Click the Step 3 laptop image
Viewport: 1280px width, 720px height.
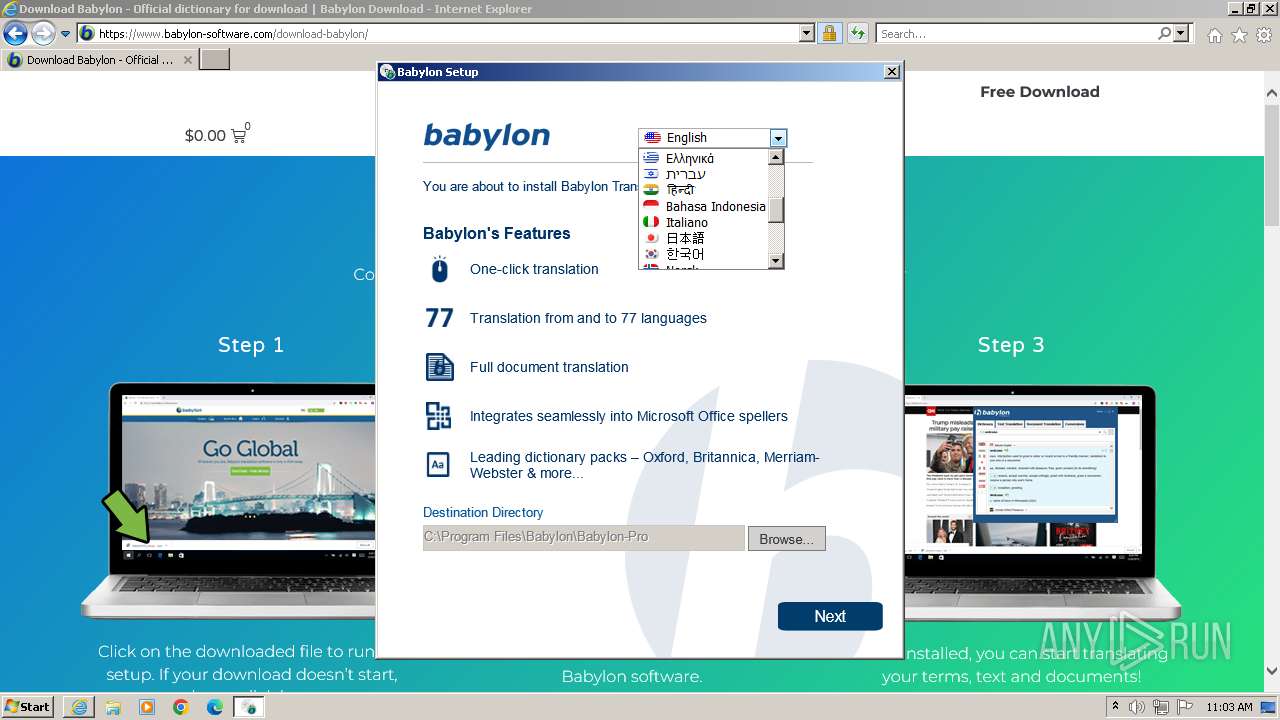pyautogui.click(x=1042, y=500)
